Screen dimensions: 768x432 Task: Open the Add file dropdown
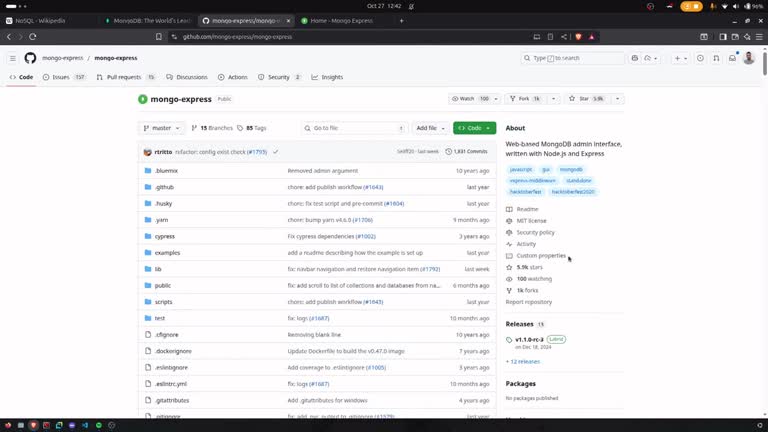coord(431,128)
